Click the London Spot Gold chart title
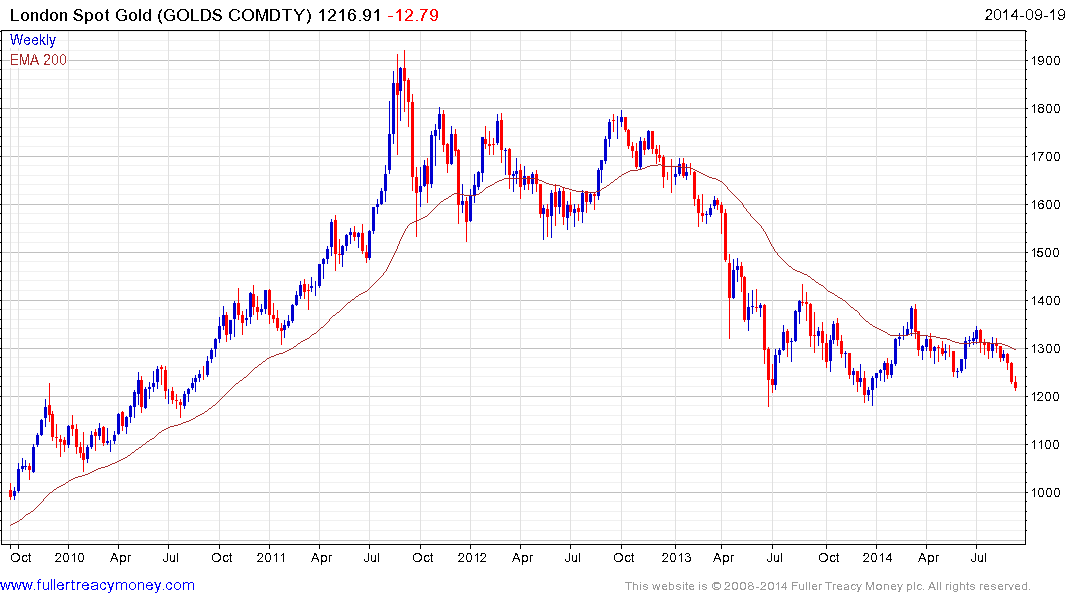The image size is (1075, 600). (160, 15)
